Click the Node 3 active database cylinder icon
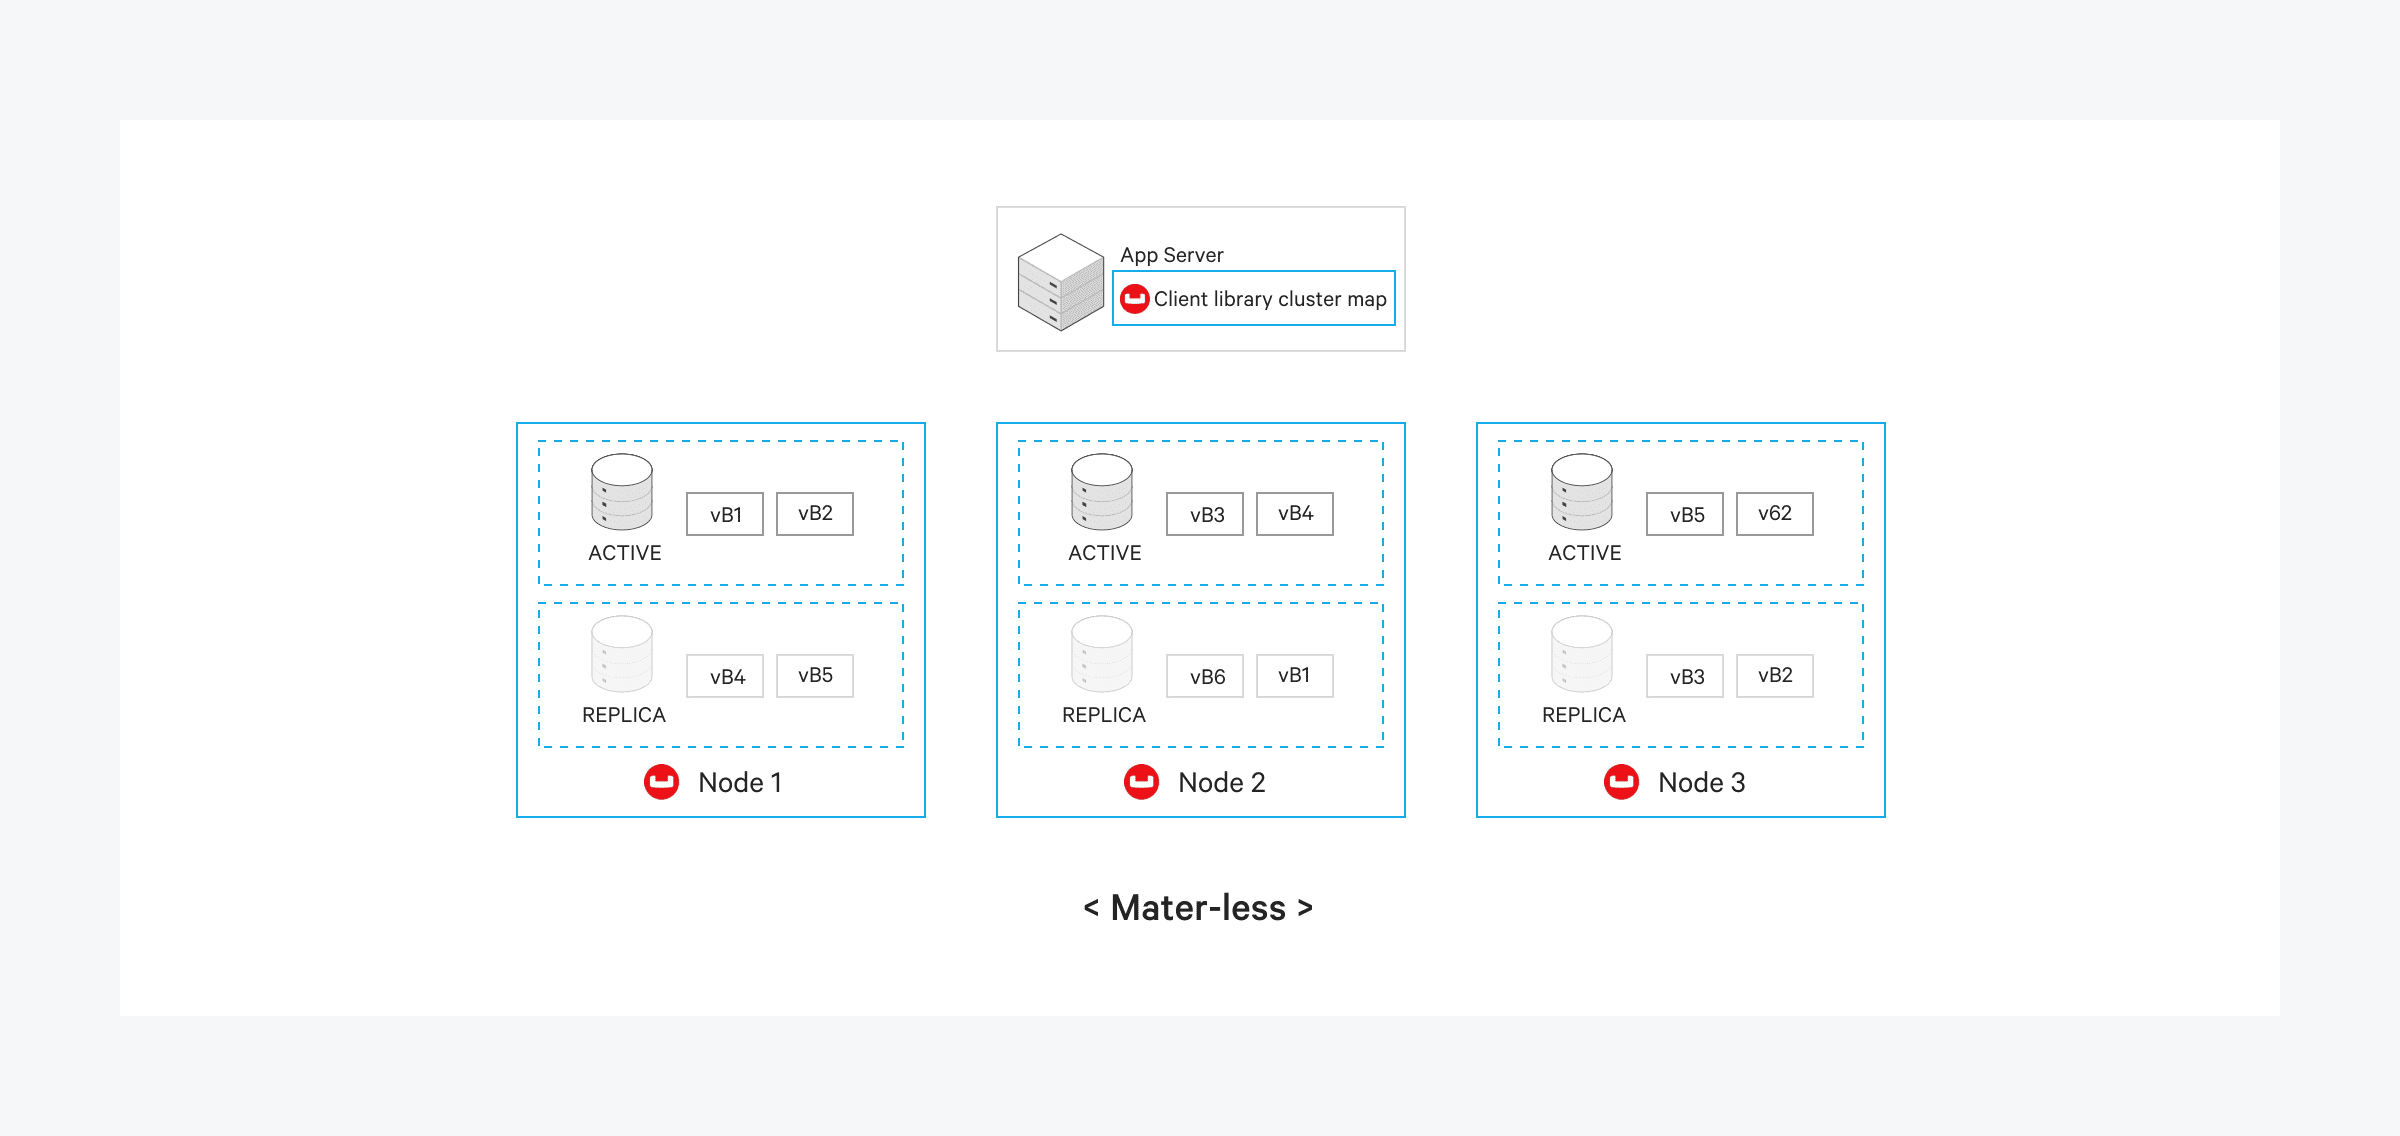The width and height of the screenshot is (2400, 1136). tap(1581, 492)
